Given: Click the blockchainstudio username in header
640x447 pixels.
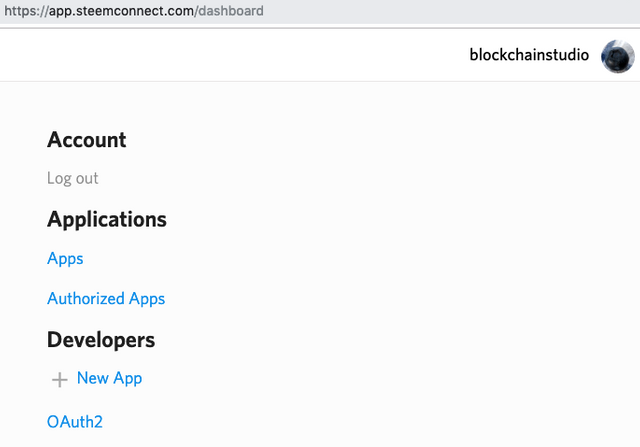Looking at the screenshot, I should 529,55.
